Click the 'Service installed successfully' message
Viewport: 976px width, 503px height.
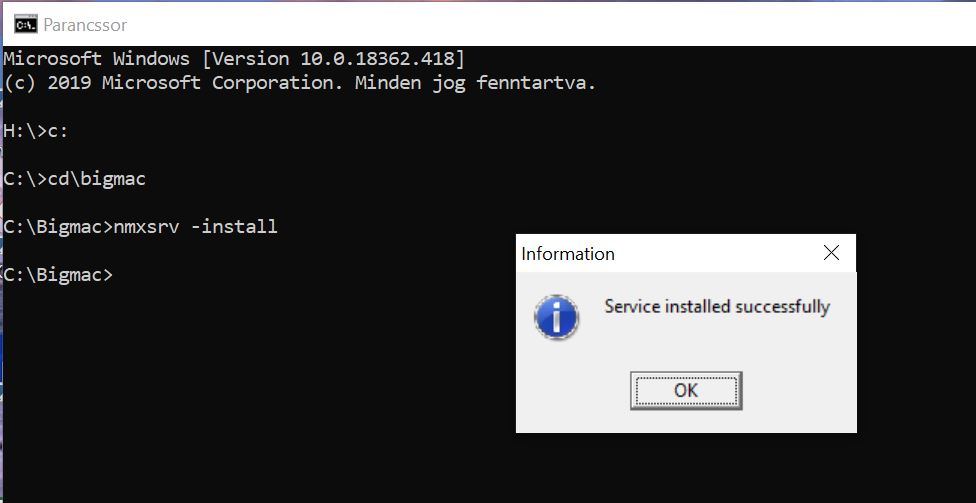[717, 306]
